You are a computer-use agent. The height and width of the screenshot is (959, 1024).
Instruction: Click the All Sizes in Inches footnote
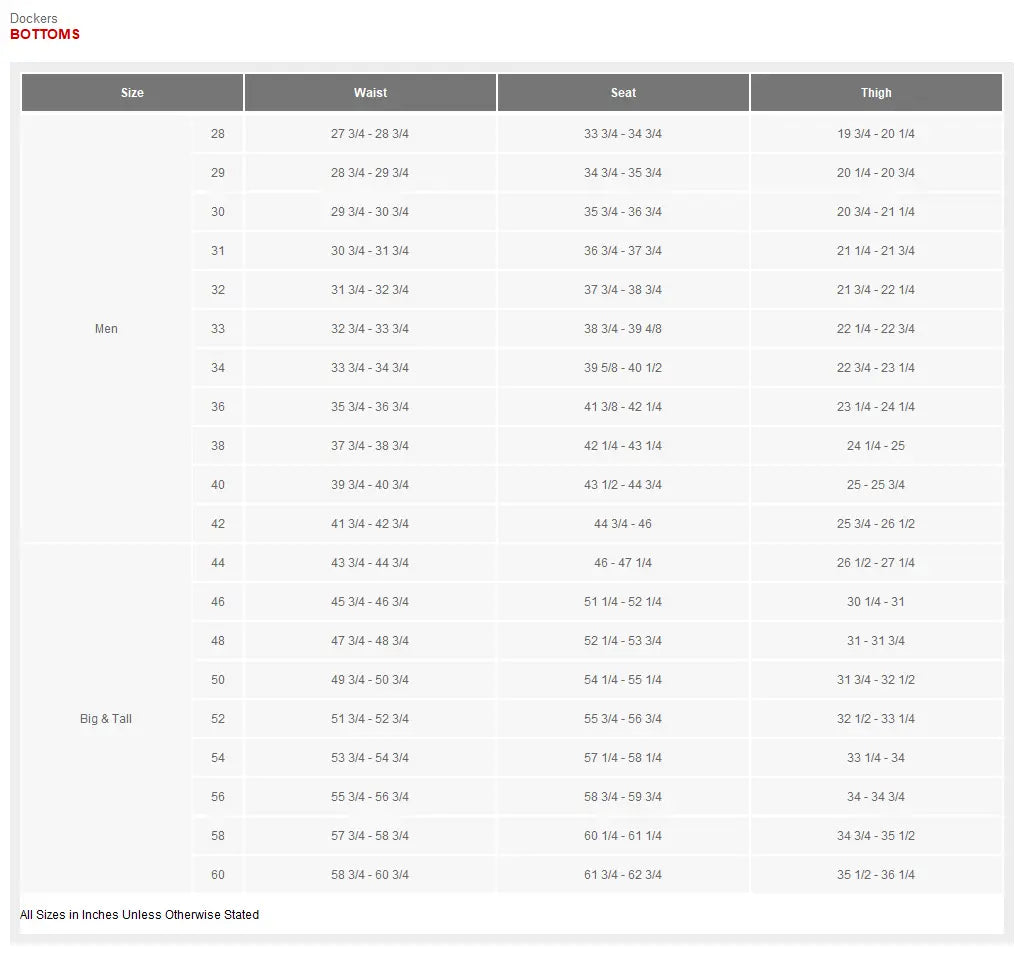coord(140,915)
